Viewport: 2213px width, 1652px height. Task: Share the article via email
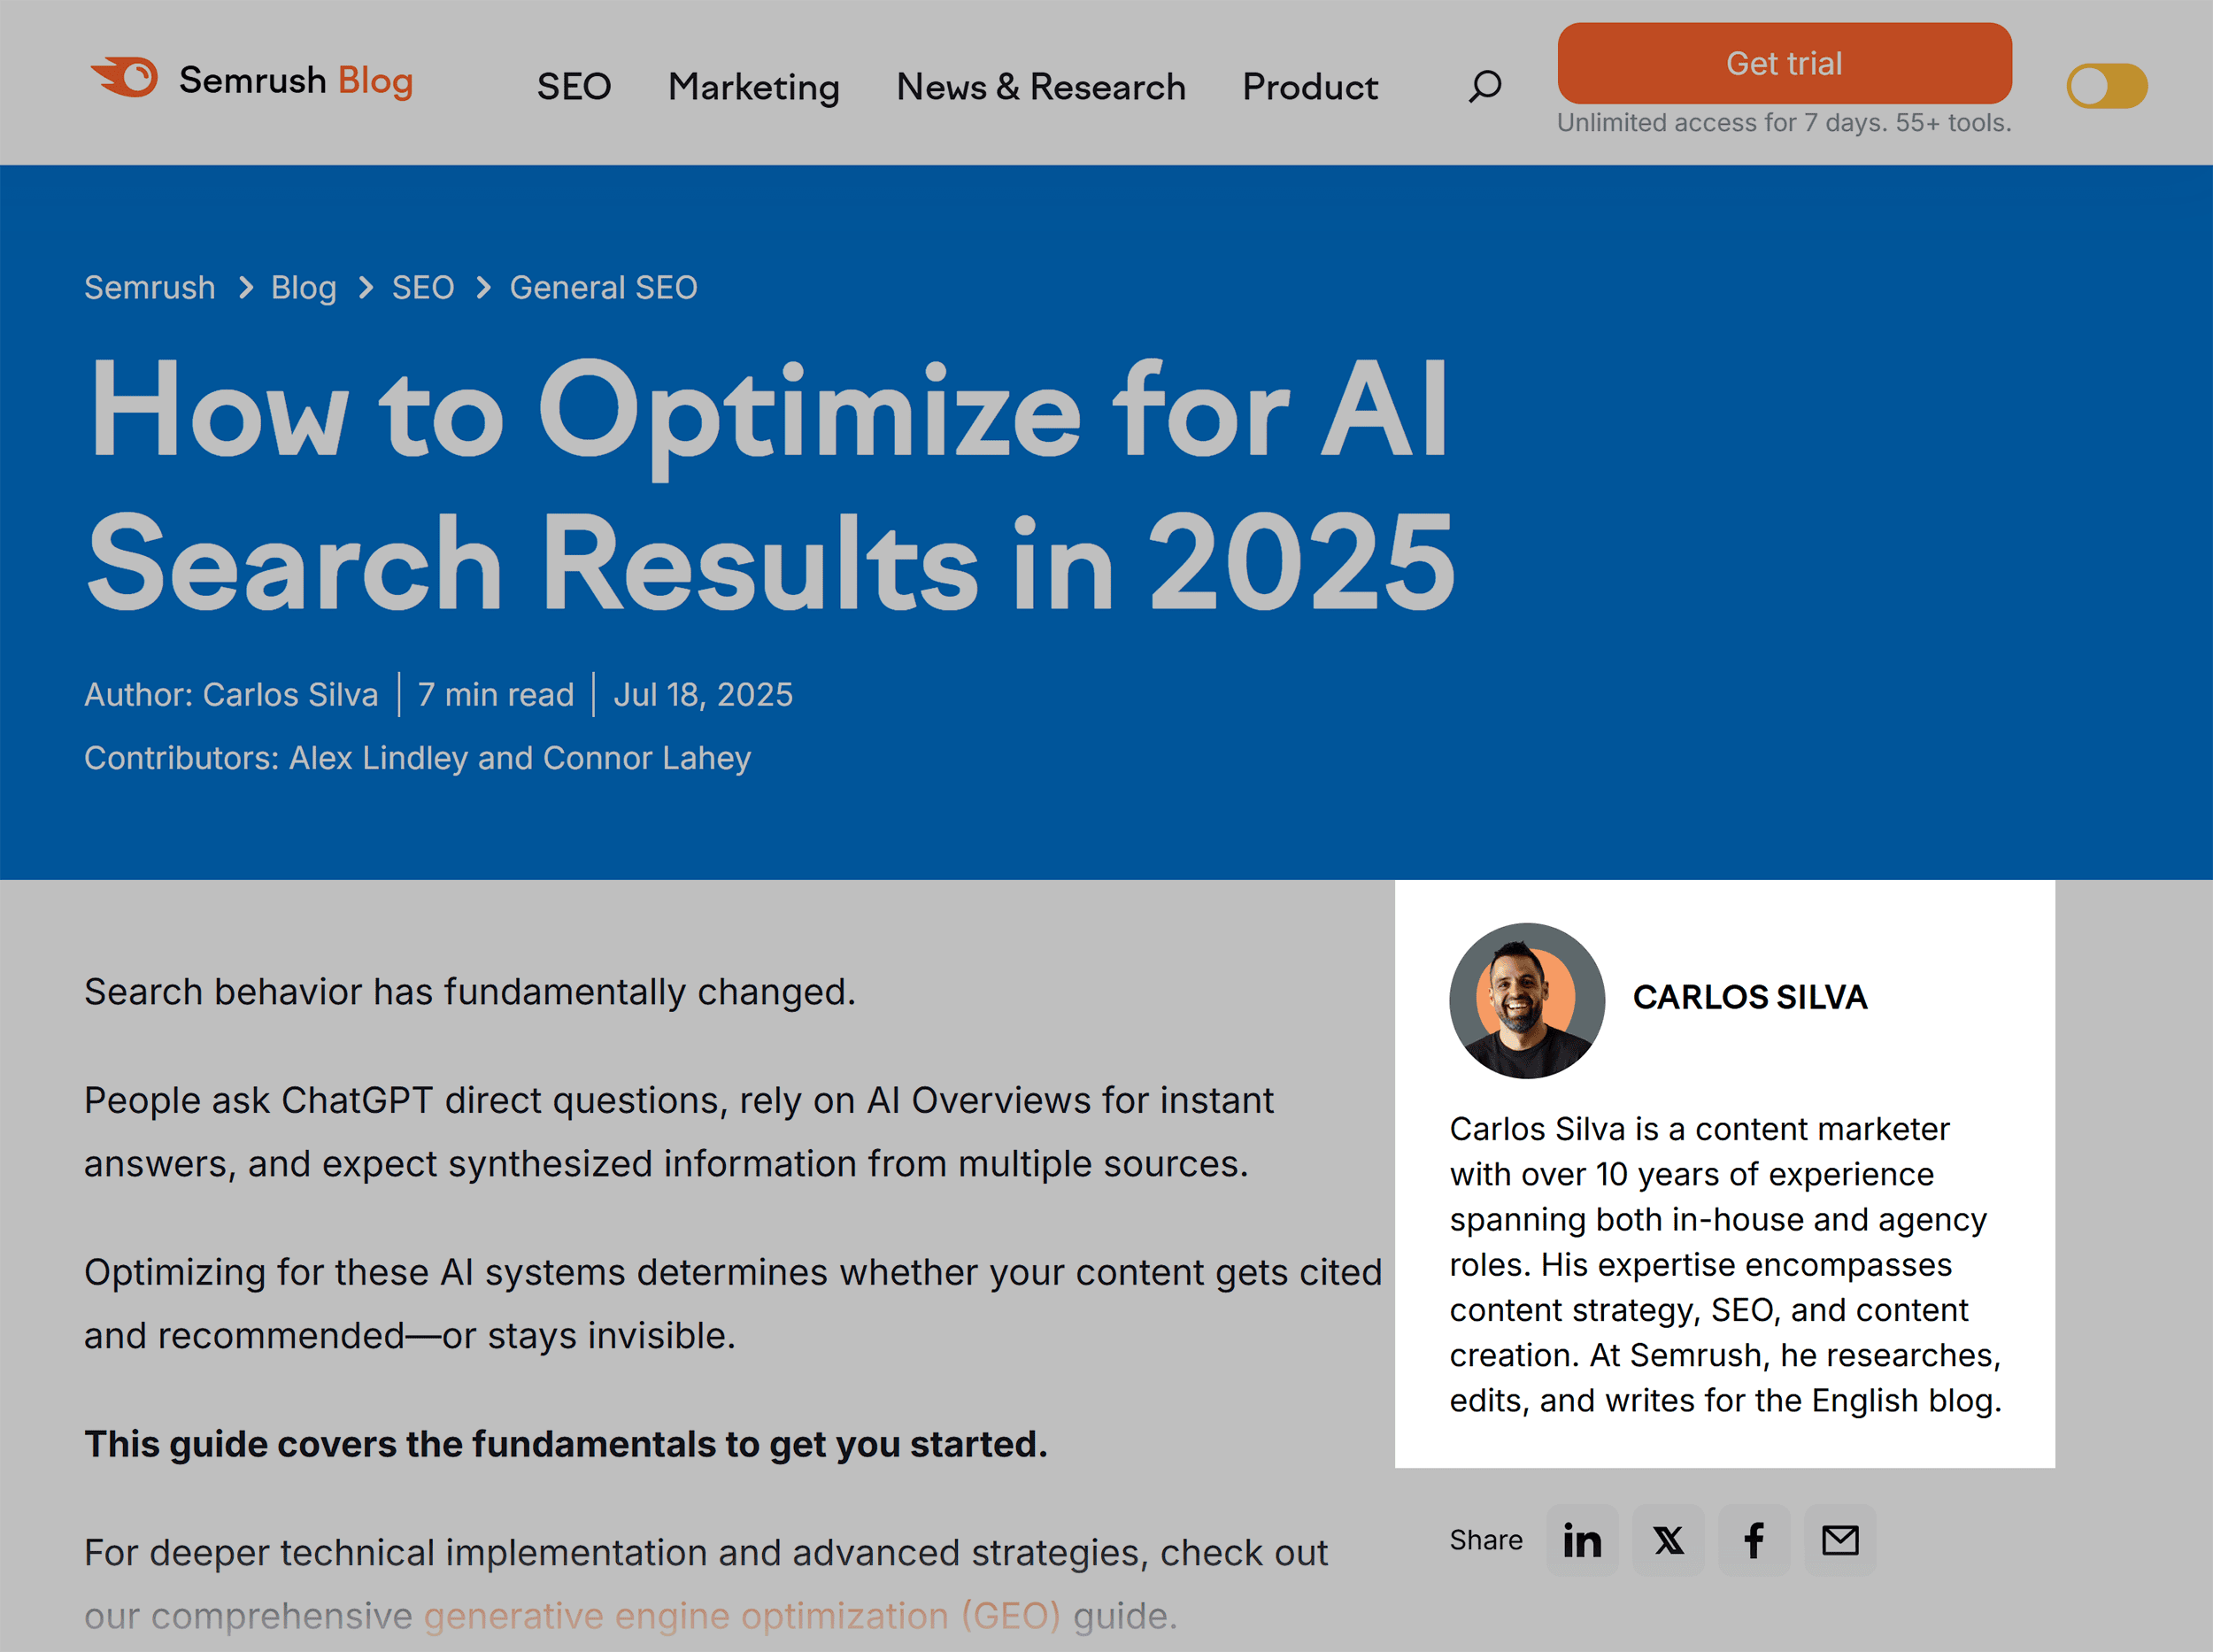[1839, 1540]
